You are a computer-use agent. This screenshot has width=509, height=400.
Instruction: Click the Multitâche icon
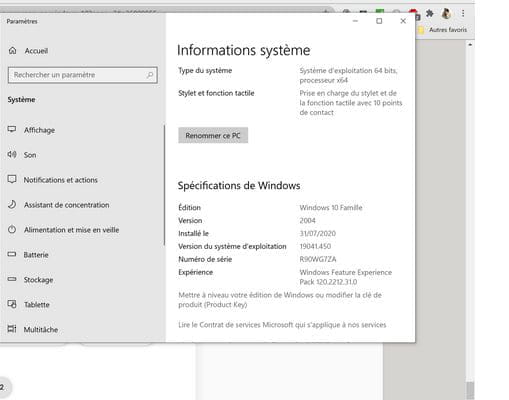pyautogui.click(x=12, y=329)
